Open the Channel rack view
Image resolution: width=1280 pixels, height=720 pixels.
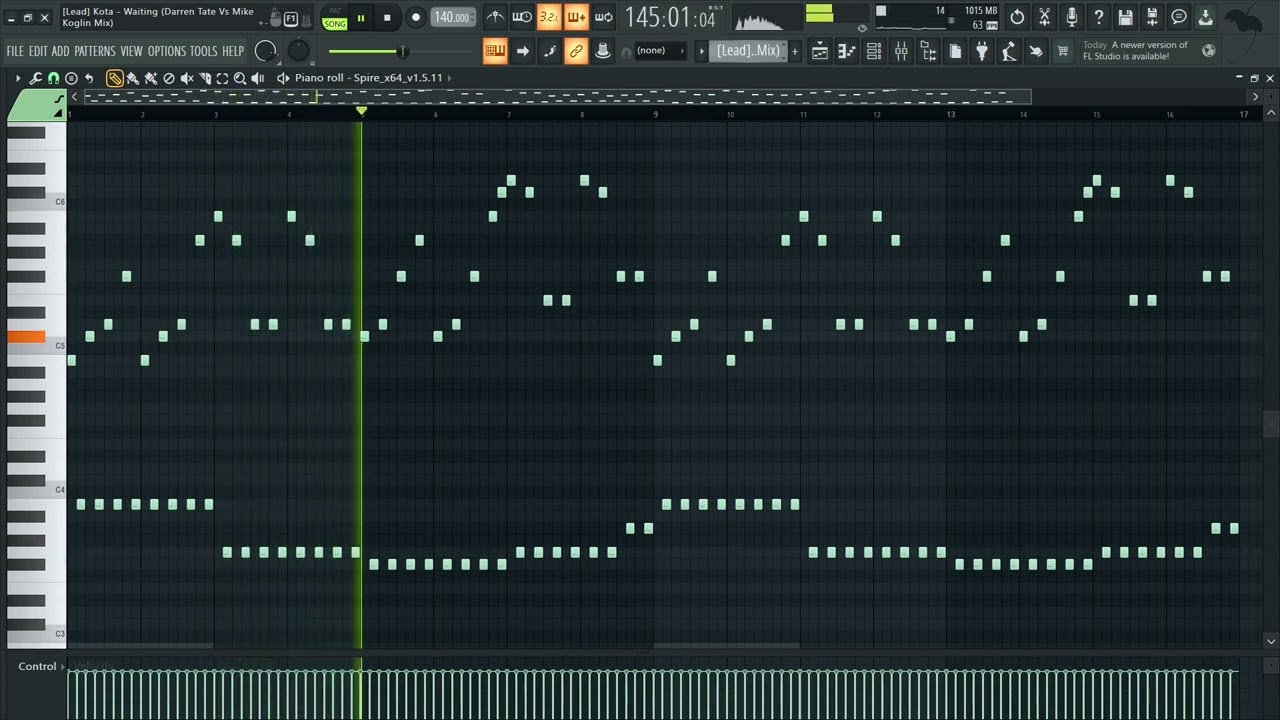pos(873,52)
